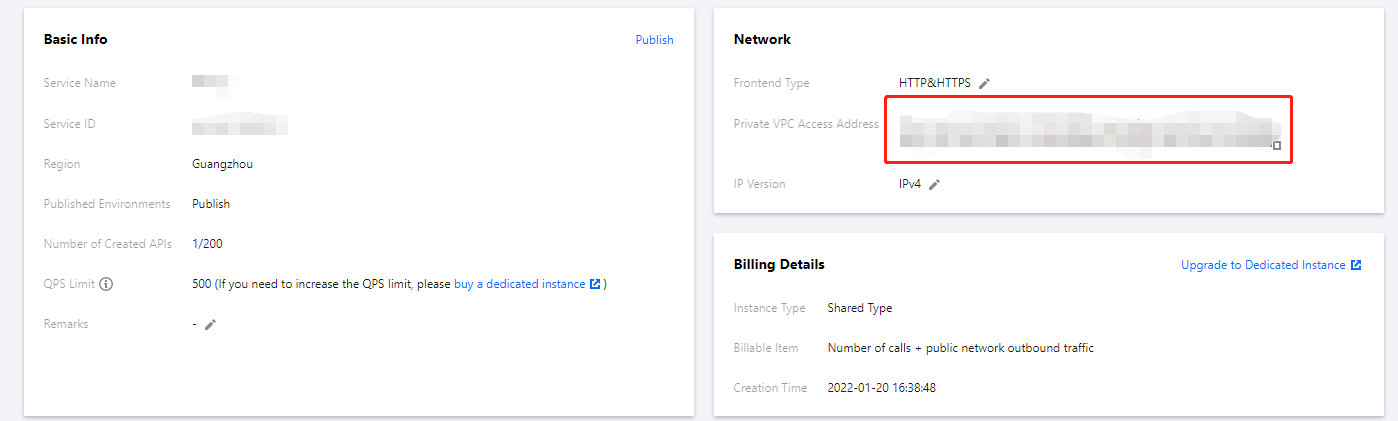The width and height of the screenshot is (1398, 421).
Task: Click the blurred Service ID value
Action: pyautogui.click(x=240, y=125)
